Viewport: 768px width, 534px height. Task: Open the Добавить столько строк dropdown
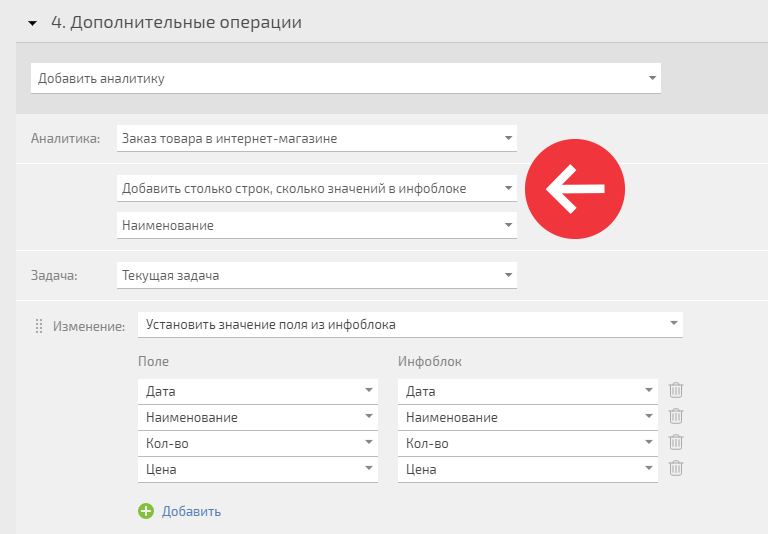(x=317, y=189)
